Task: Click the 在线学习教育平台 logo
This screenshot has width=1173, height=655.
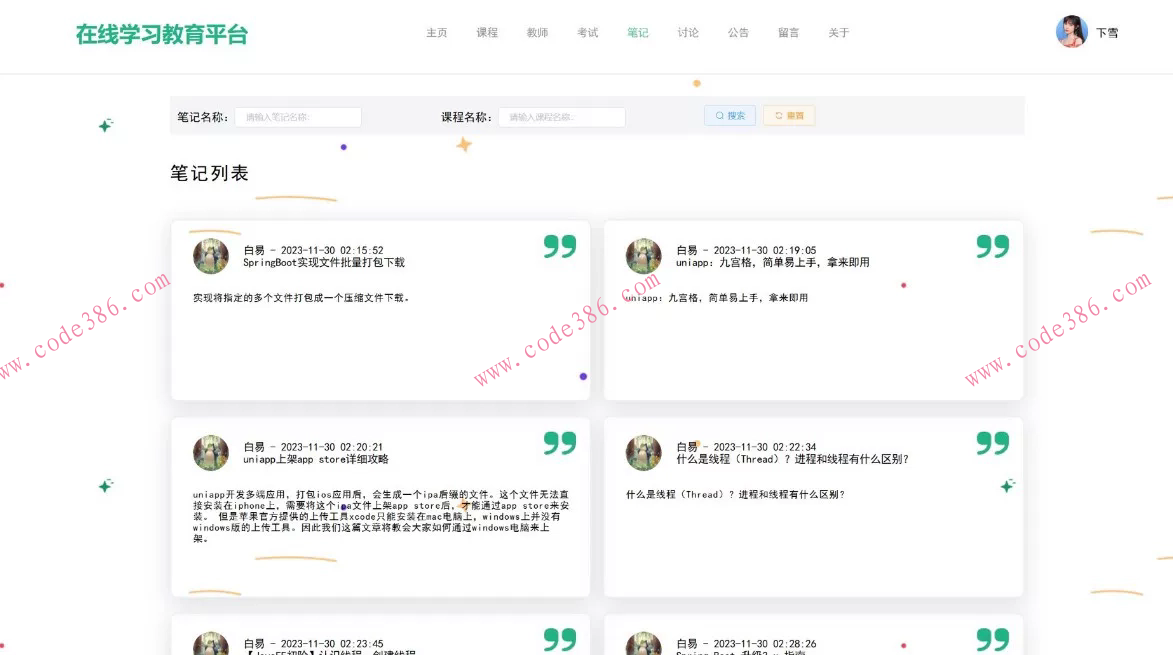Action: [160, 33]
